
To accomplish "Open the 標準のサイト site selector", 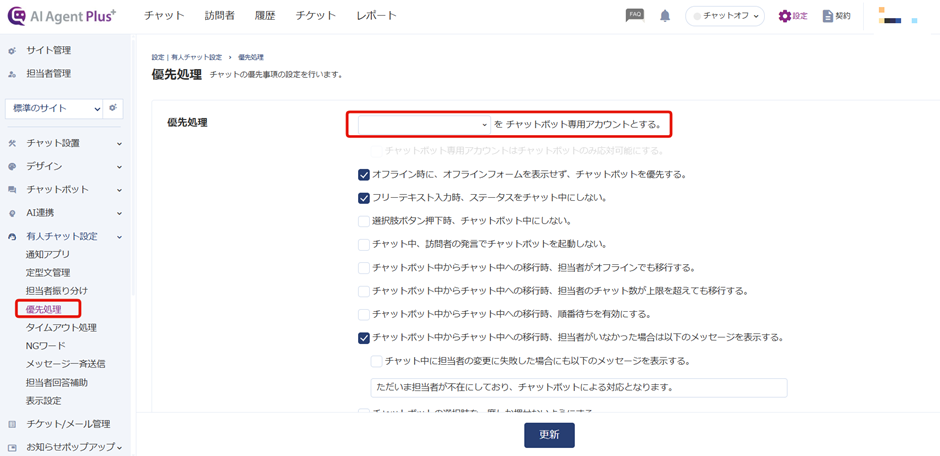I will [54, 108].
